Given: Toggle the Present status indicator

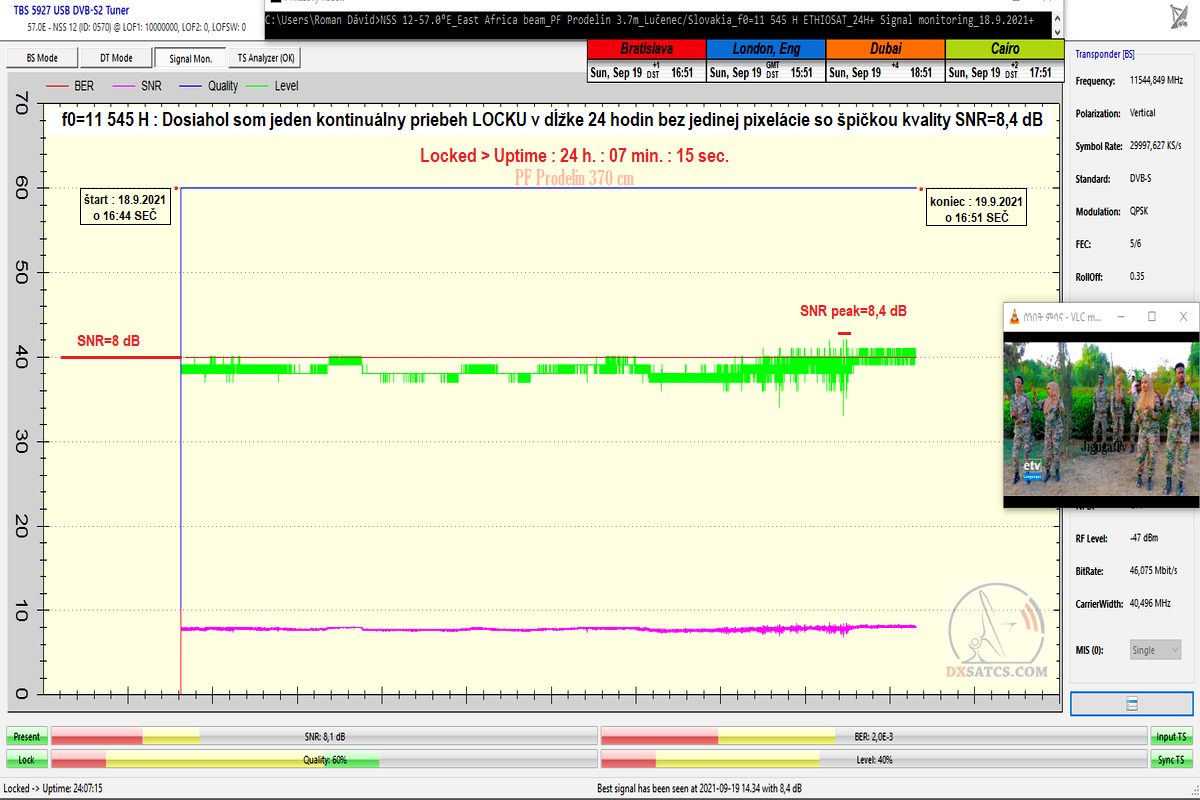Looking at the screenshot, I should coord(27,737).
